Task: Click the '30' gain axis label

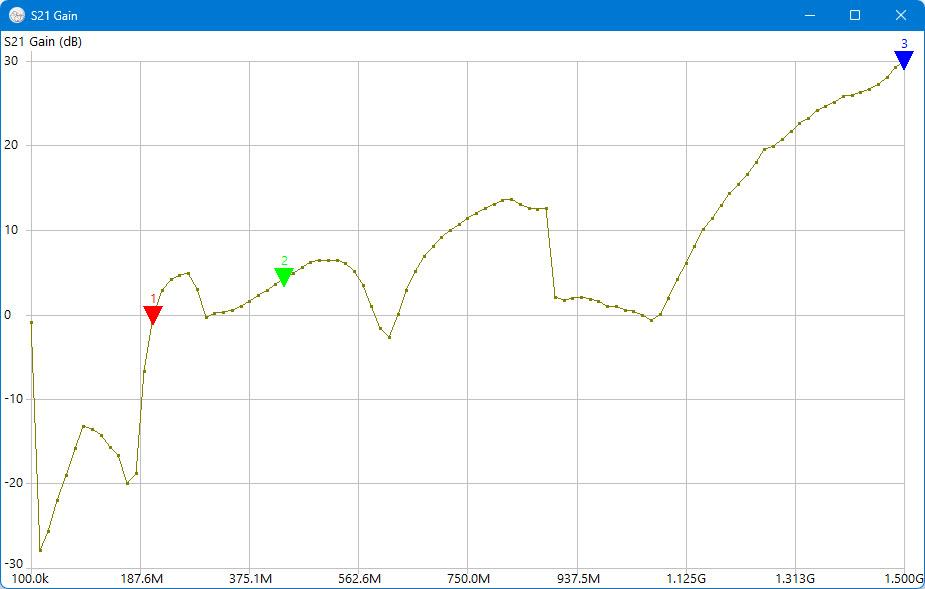Action: (x=11, y=61)
